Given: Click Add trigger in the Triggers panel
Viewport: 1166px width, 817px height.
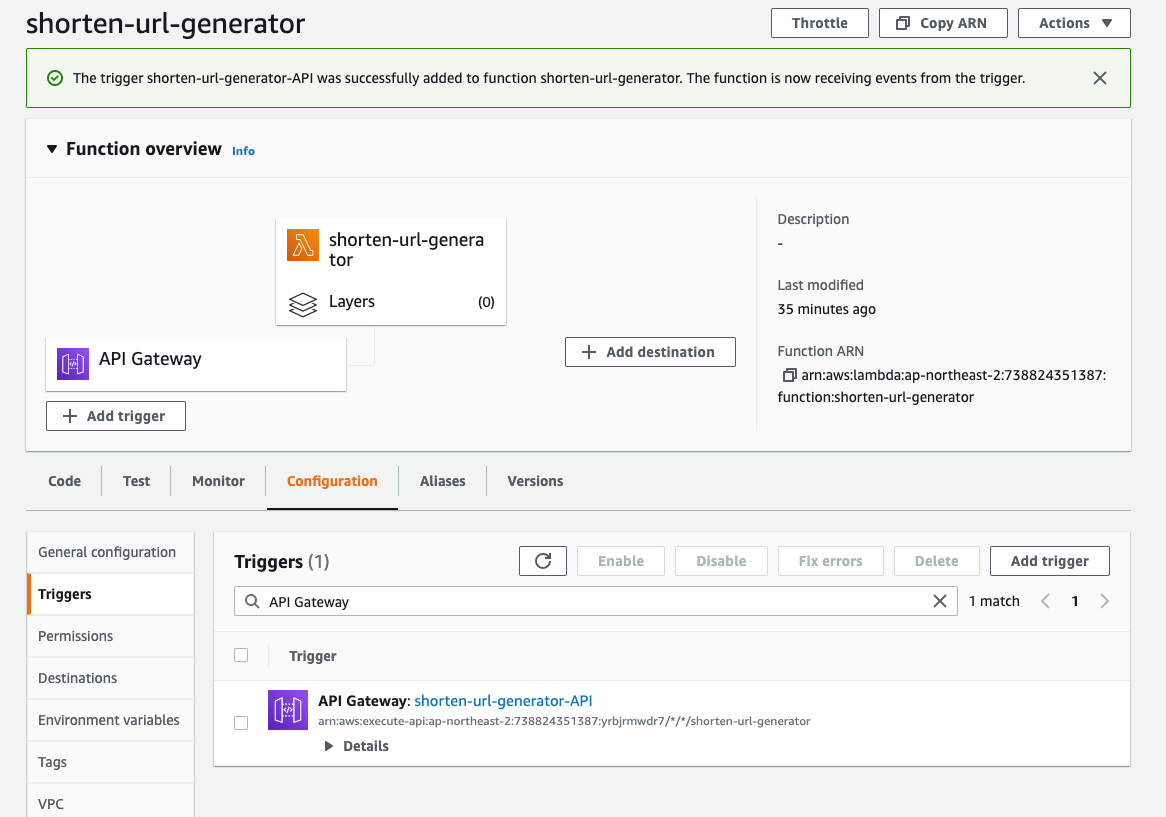Looking at the screenshot, I should tap(1049, 561).
